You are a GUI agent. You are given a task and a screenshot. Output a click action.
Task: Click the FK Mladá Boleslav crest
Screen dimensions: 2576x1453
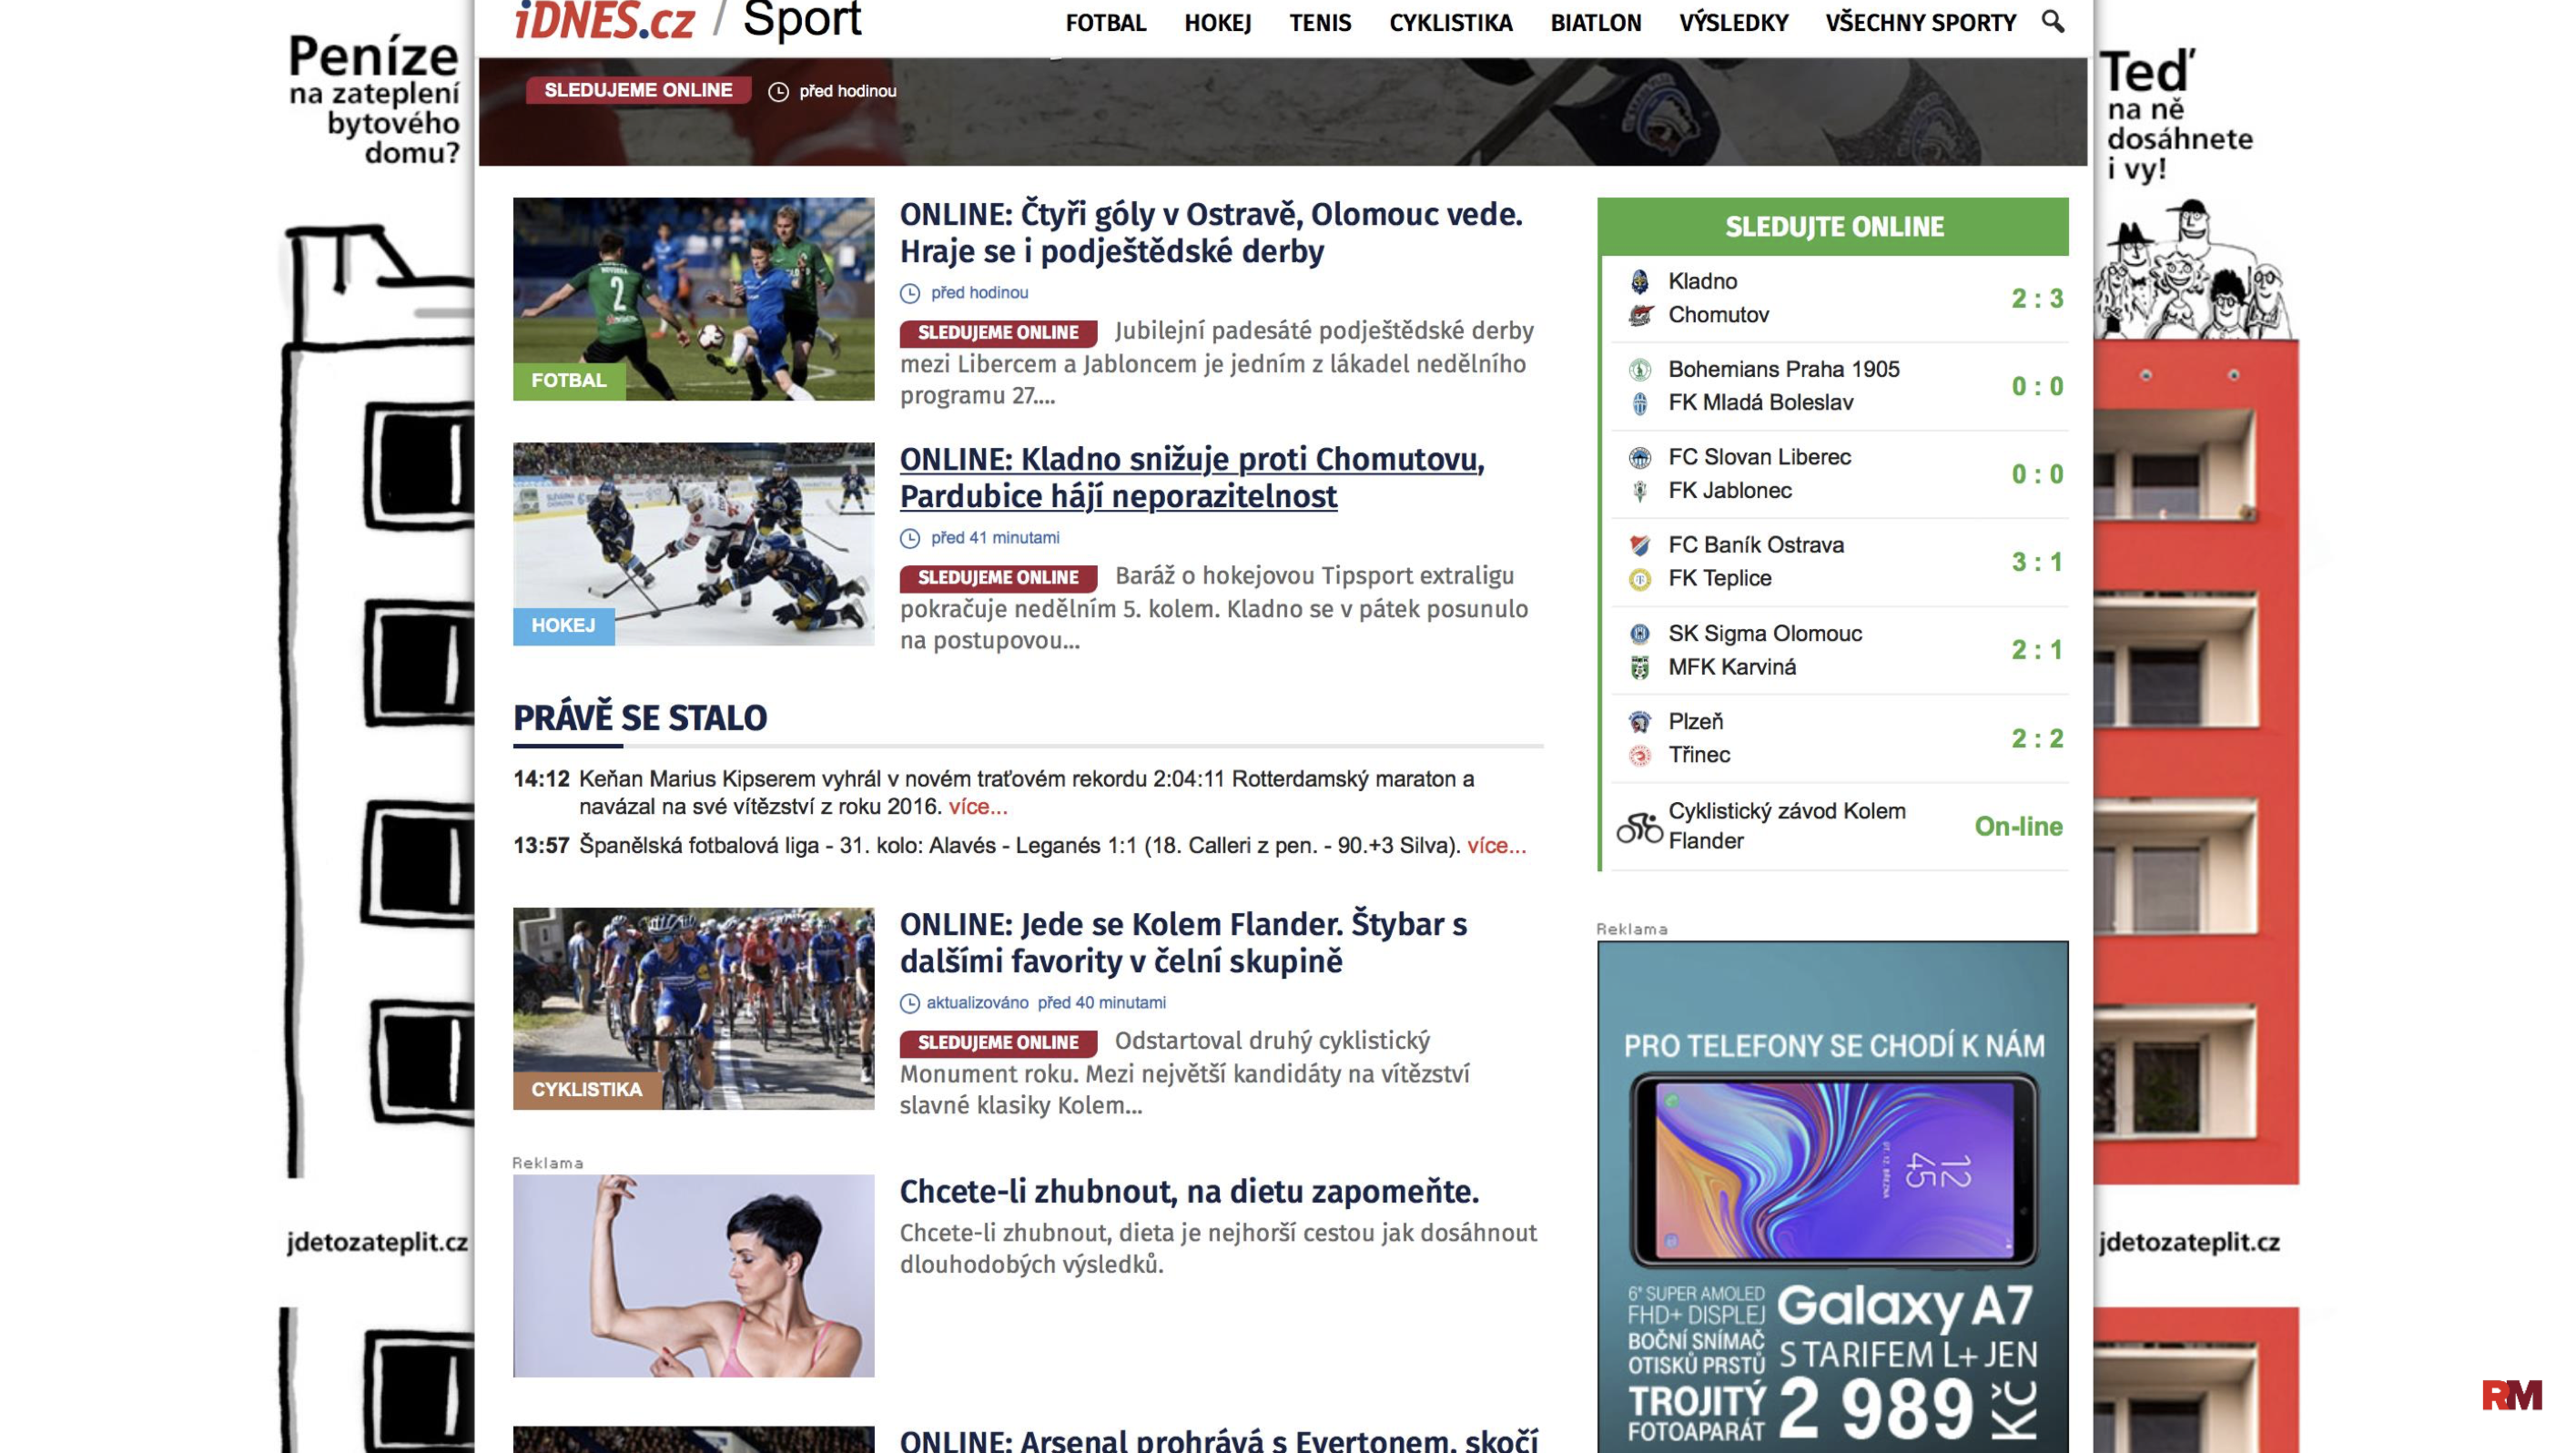pos(1640,403)
